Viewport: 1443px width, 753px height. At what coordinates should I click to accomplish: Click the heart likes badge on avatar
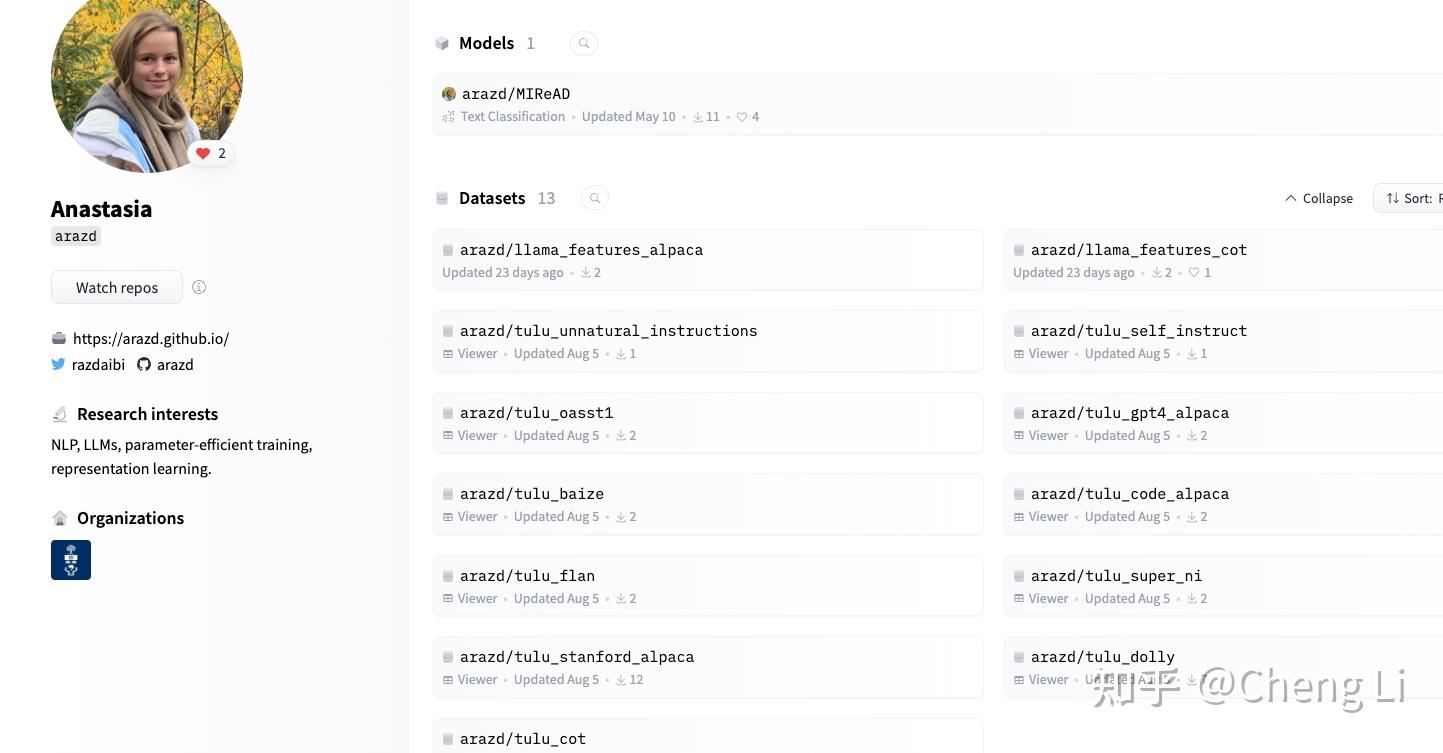coord(211,153)
